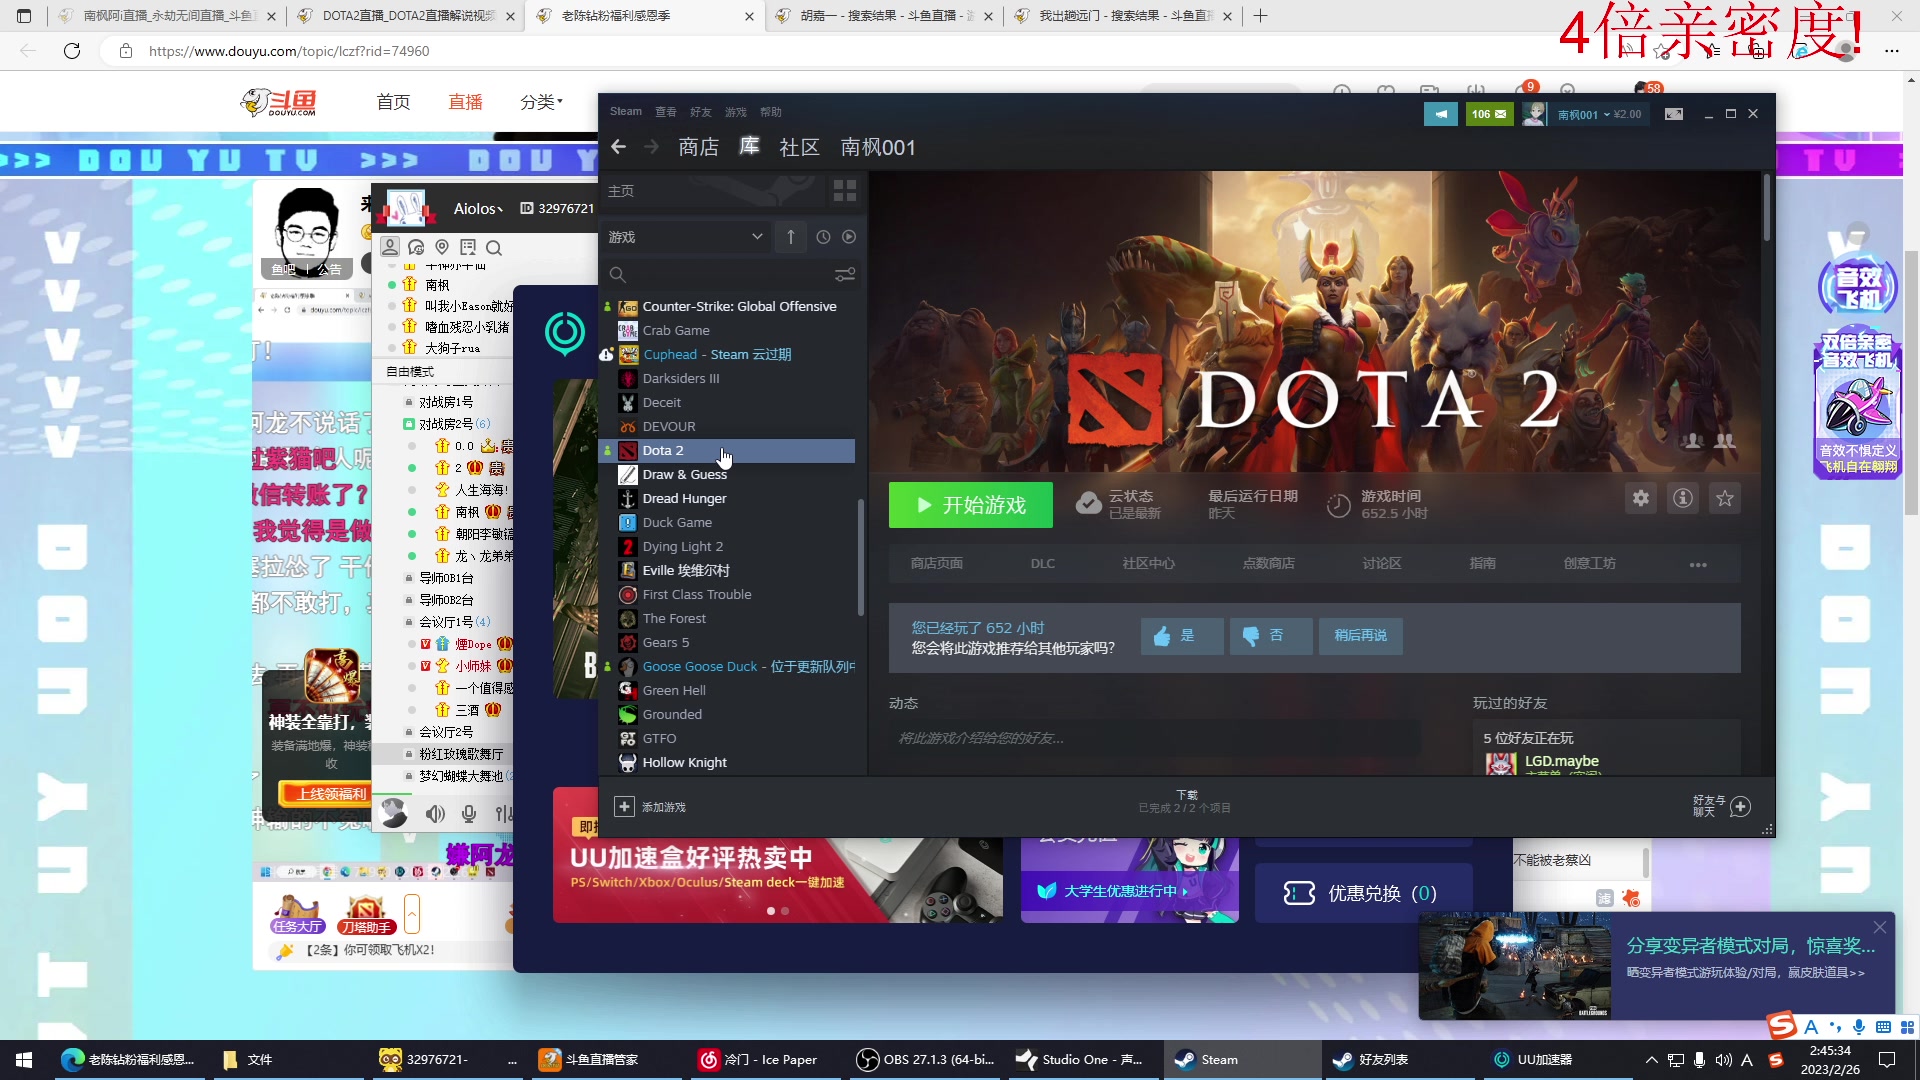The width and height of the screenshot is (1920, 1080).
Task: Open a new browser tab
Action: point(1260,16)
